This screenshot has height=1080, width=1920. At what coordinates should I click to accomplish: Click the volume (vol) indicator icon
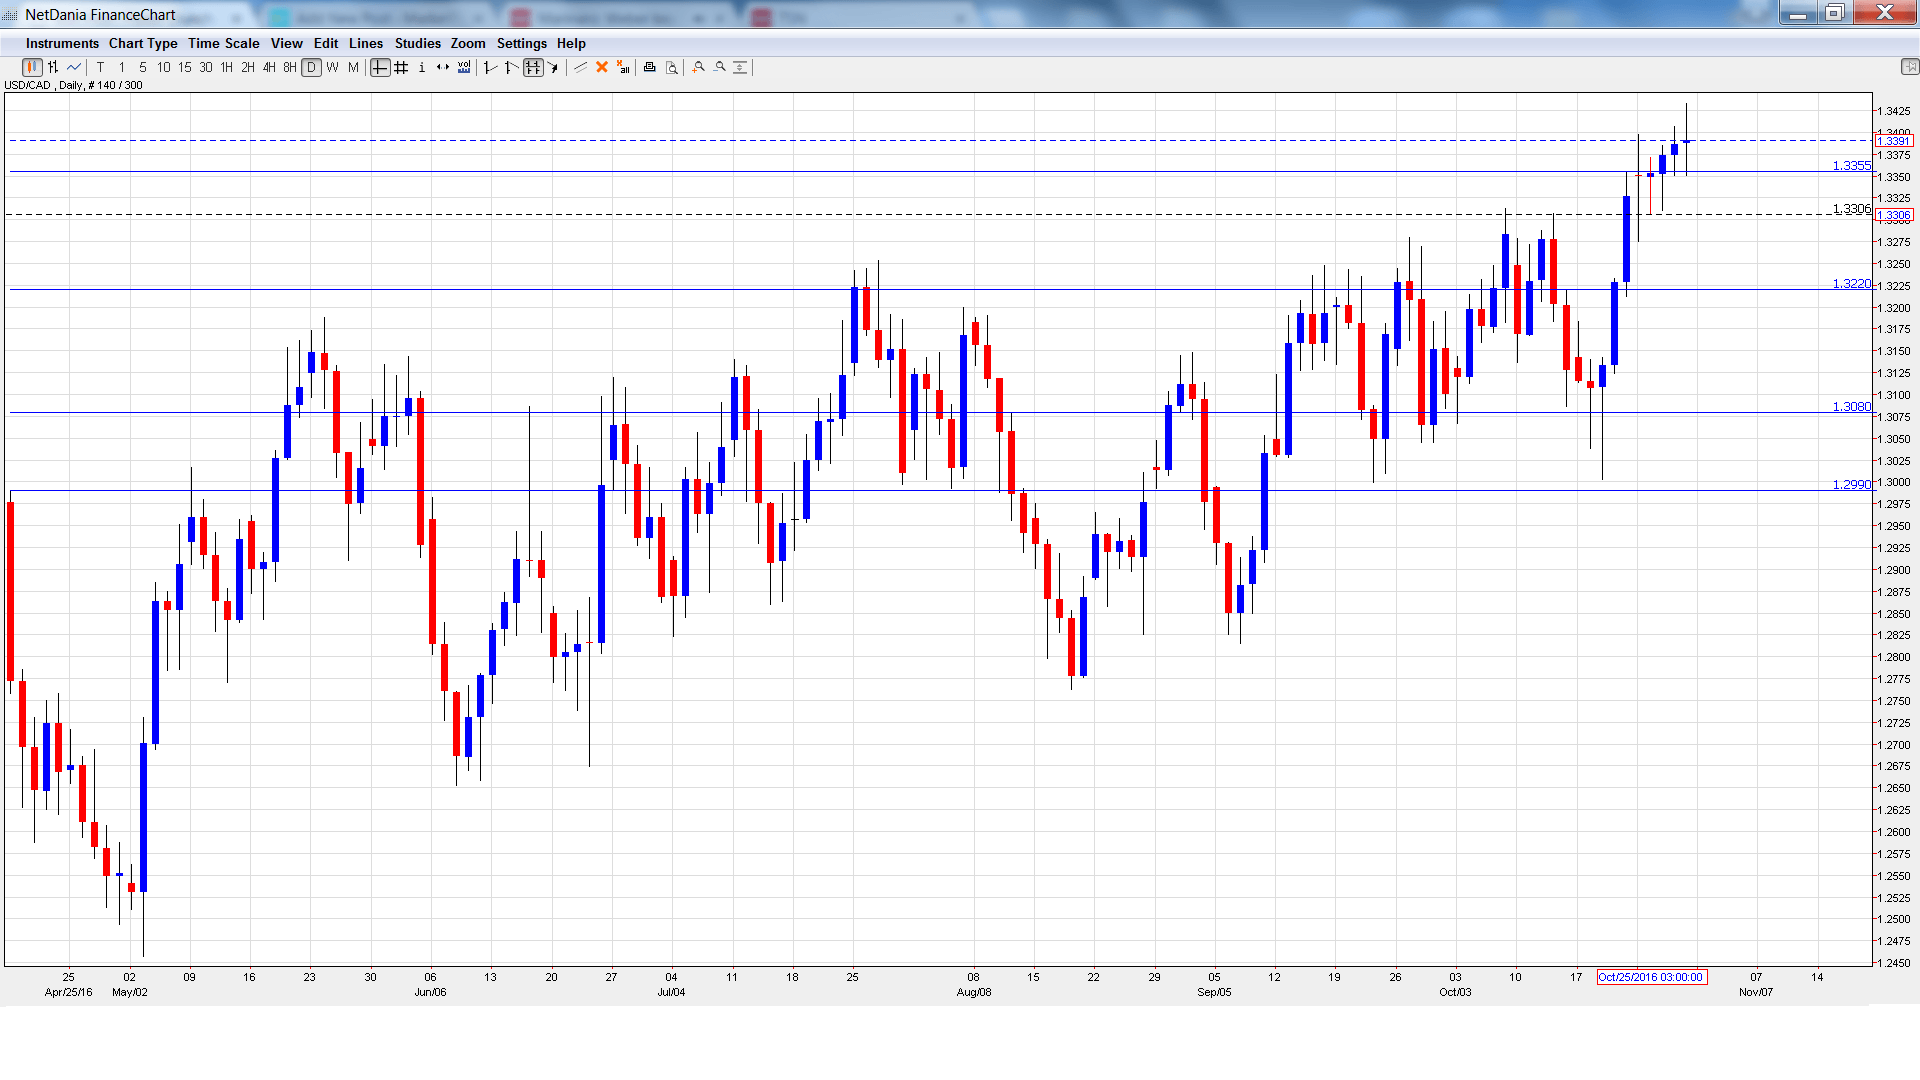pos(464,67)
